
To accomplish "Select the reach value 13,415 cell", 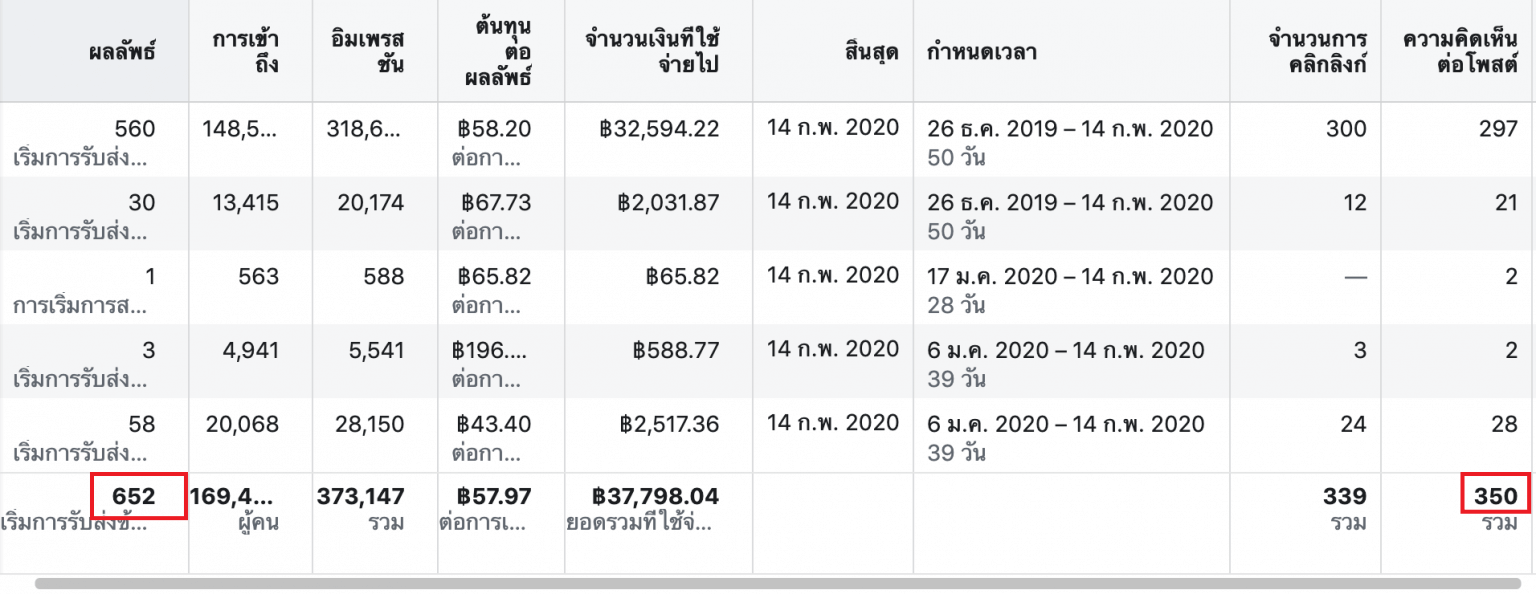I will (x=246, y=203).
